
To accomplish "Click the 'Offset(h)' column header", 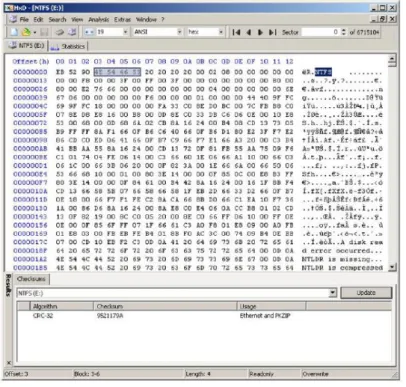I will pyautogui.click(x=31, y=61).
